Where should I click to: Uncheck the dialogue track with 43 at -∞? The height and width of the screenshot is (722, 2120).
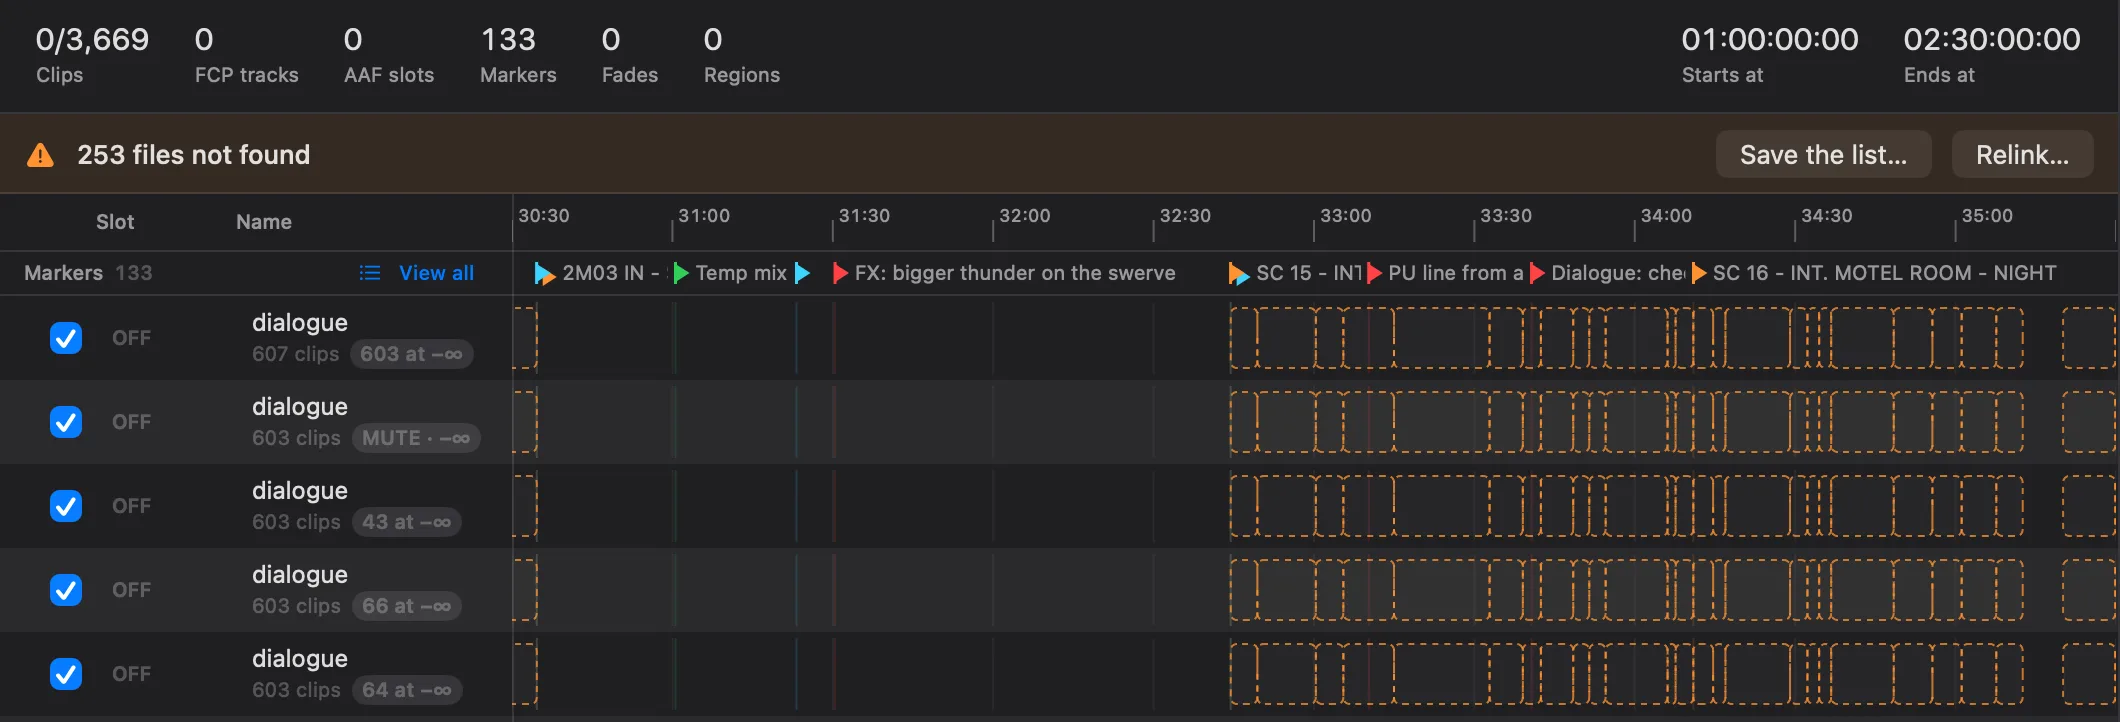pyautogui.click(x=66, y=506)
